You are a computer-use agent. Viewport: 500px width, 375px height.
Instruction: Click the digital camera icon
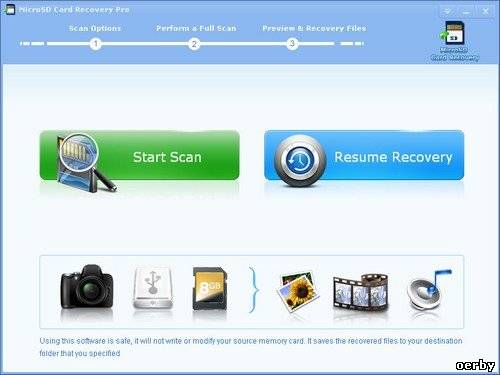87,287
